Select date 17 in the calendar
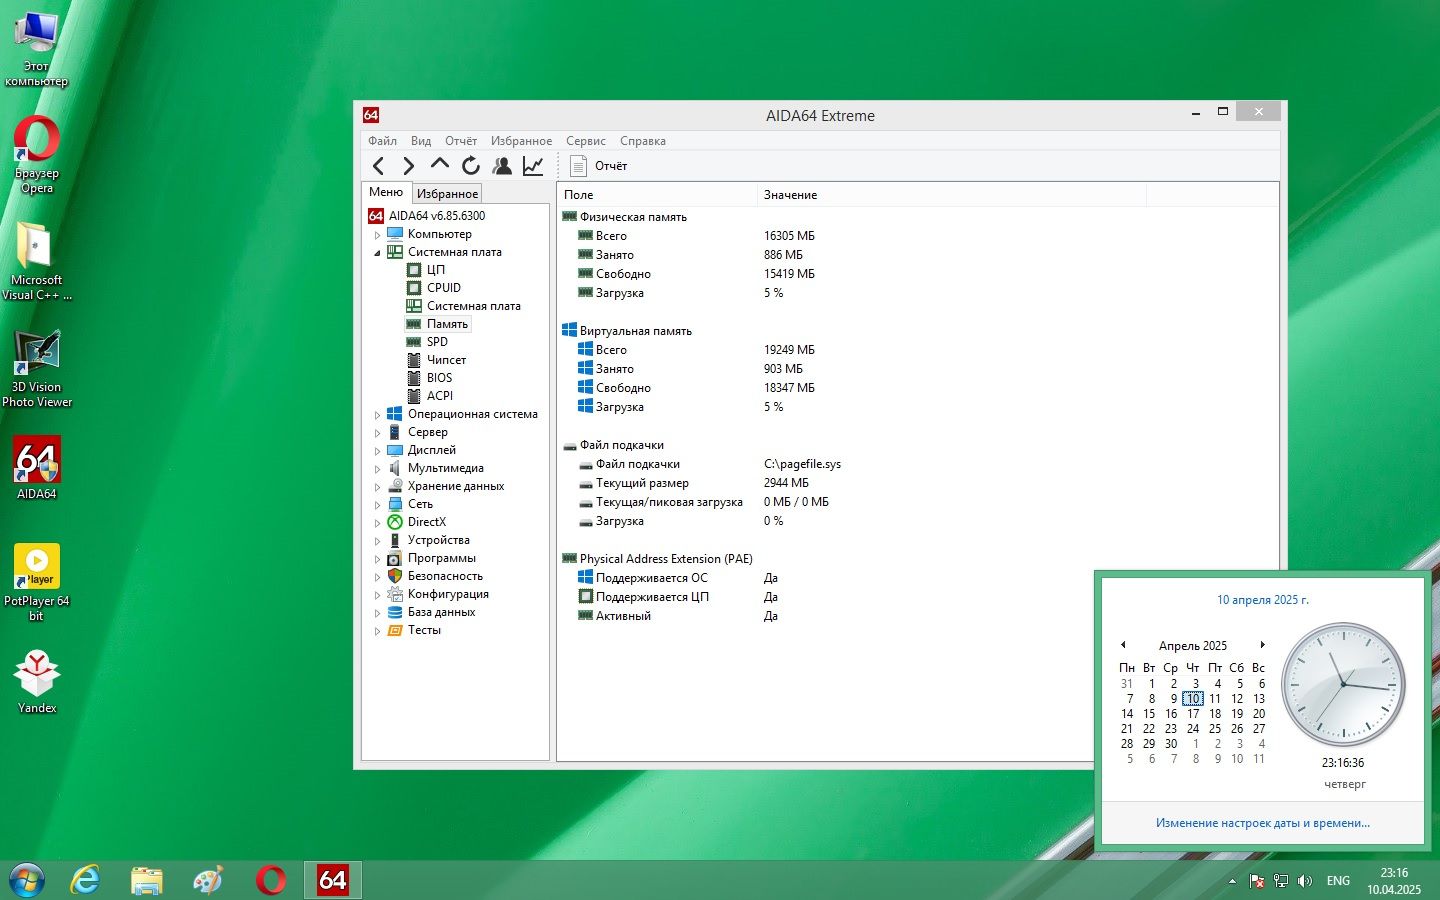The image size is (1440, 900). [x=1193, y=714]
